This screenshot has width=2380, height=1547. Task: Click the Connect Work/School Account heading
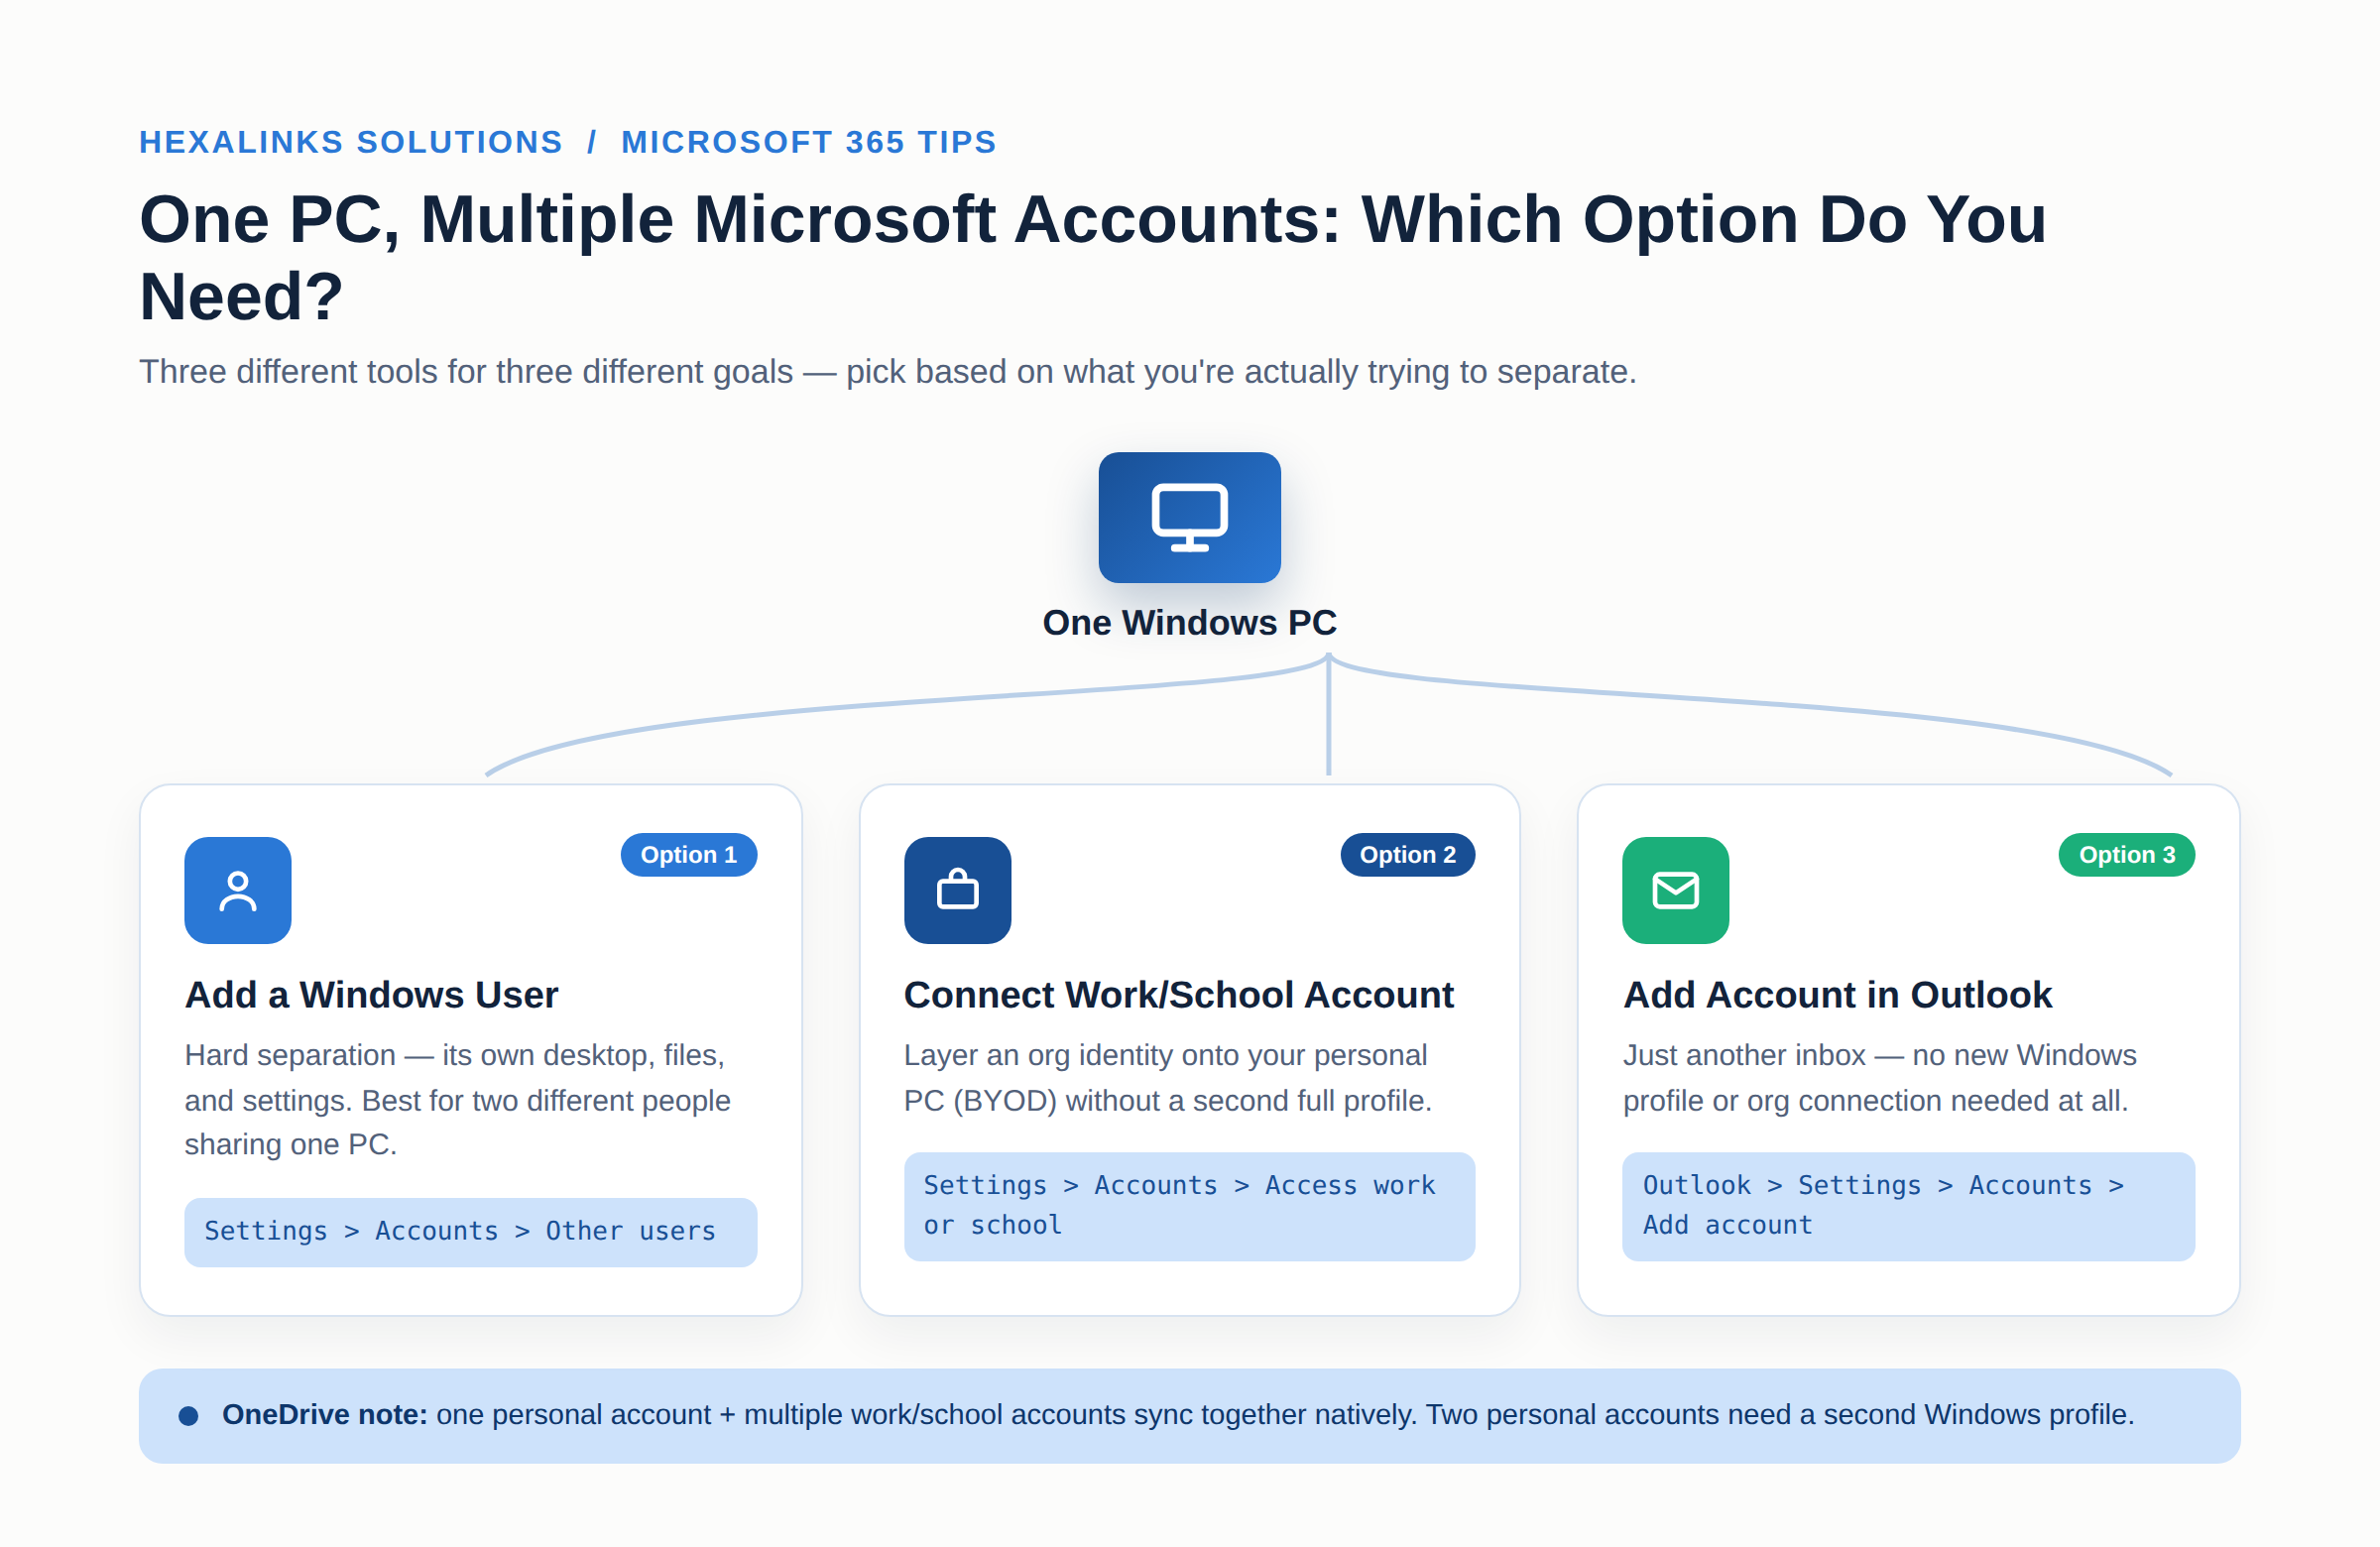pyautogui.click(x=1178, y=995)
